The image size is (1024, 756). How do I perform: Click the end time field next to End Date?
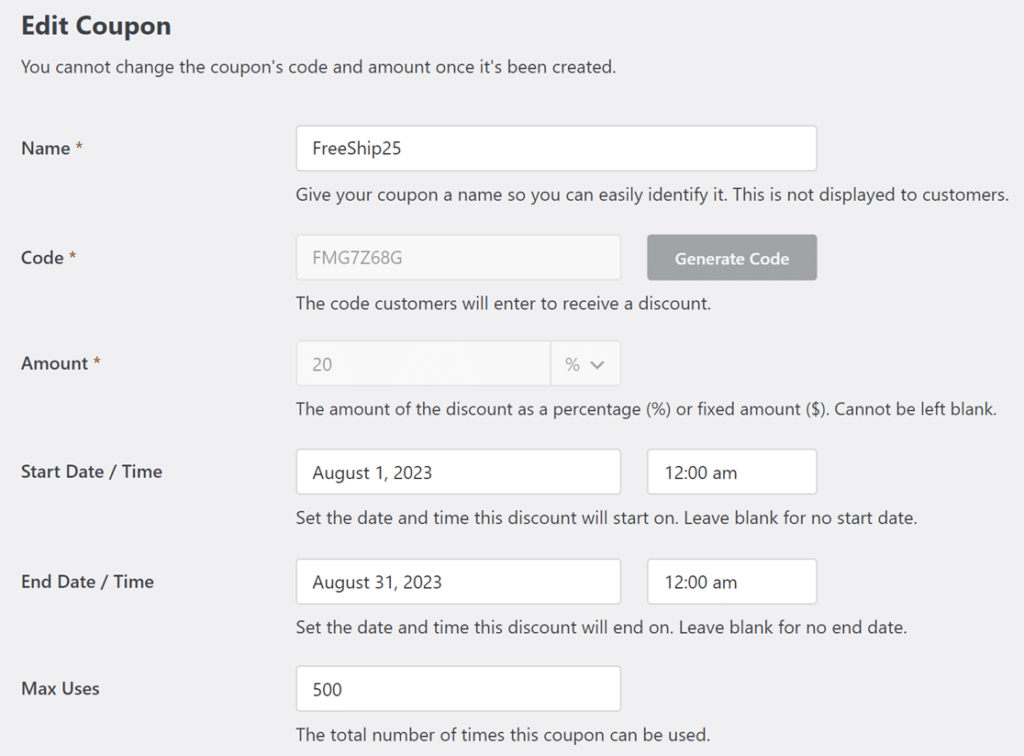click(731, 581)
